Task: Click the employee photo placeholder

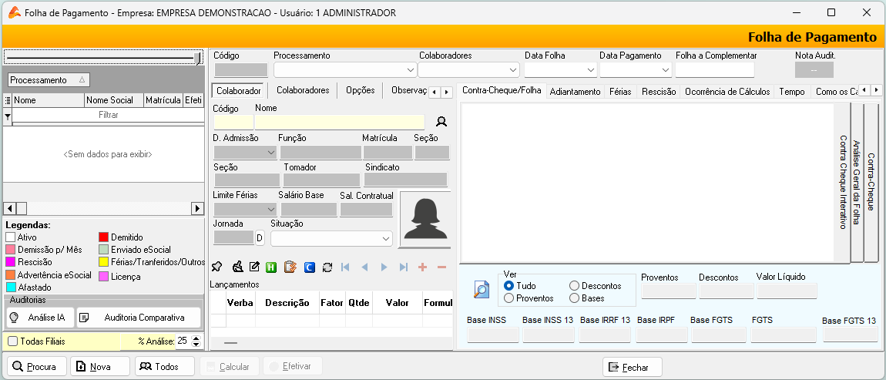Action: (x=425, y=220)
